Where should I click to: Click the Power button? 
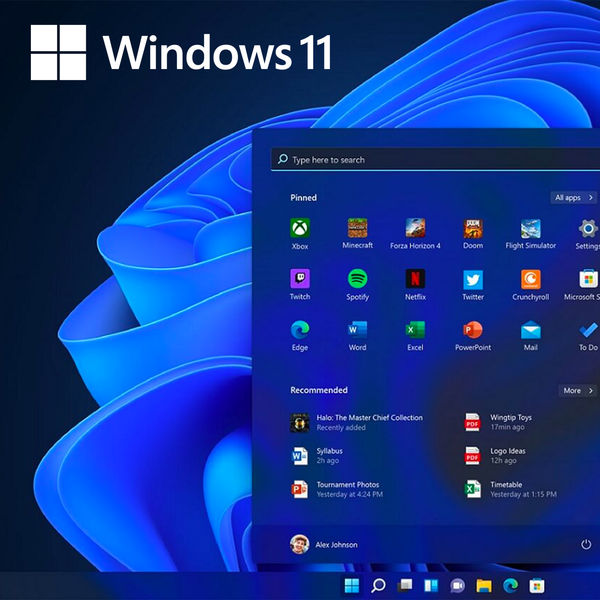(x=586, y=544)
